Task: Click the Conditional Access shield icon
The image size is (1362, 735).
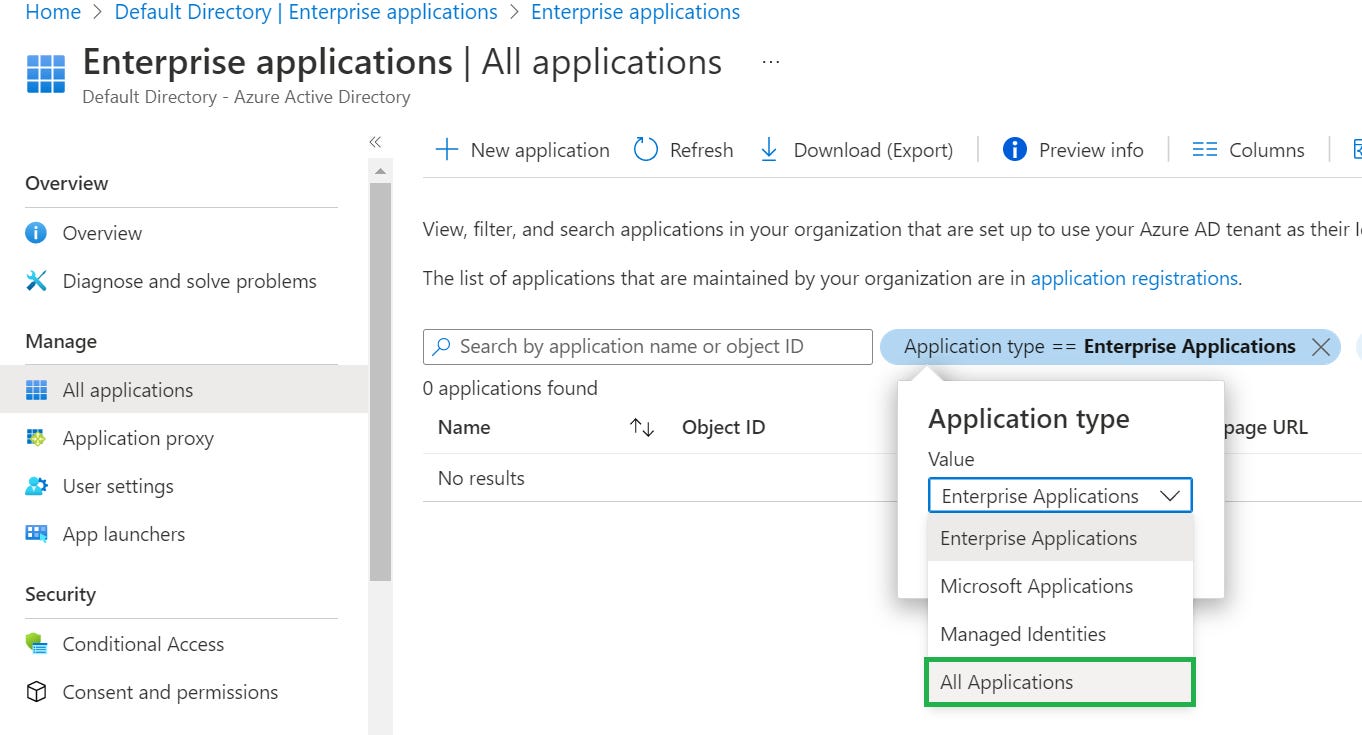Action: [36, 644]
